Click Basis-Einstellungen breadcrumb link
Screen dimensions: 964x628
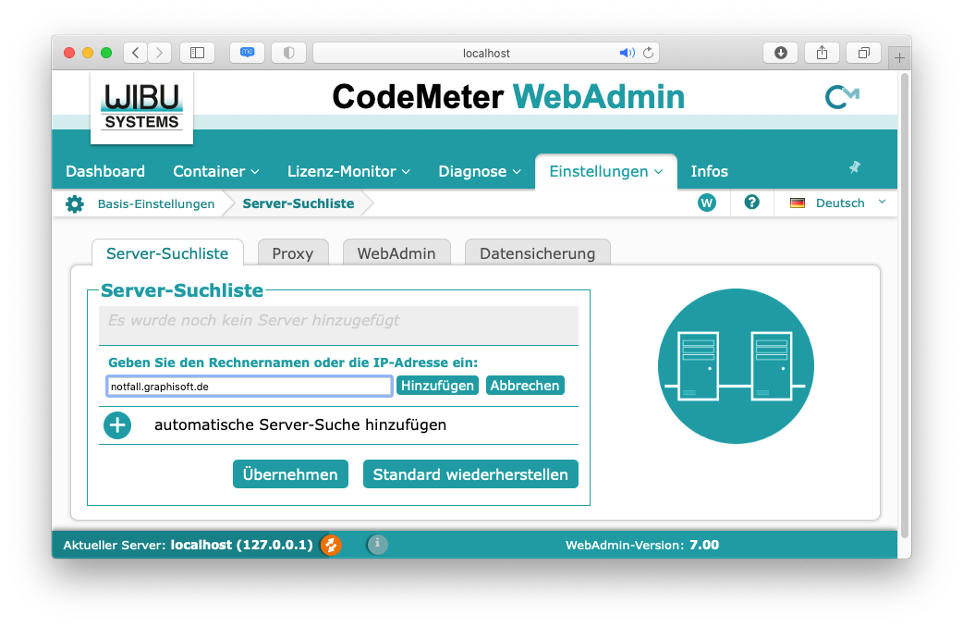[156, 204]
